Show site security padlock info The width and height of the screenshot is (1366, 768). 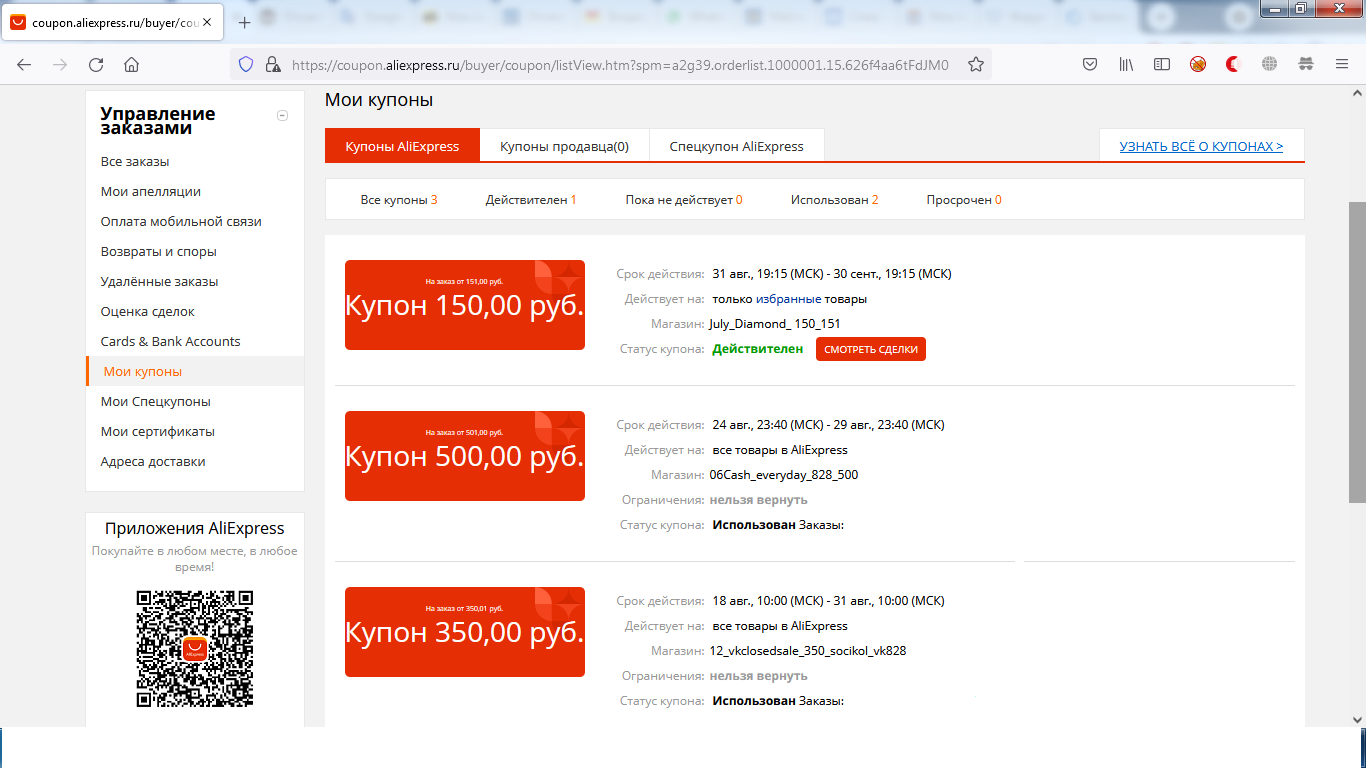click(x=272, y=65)
